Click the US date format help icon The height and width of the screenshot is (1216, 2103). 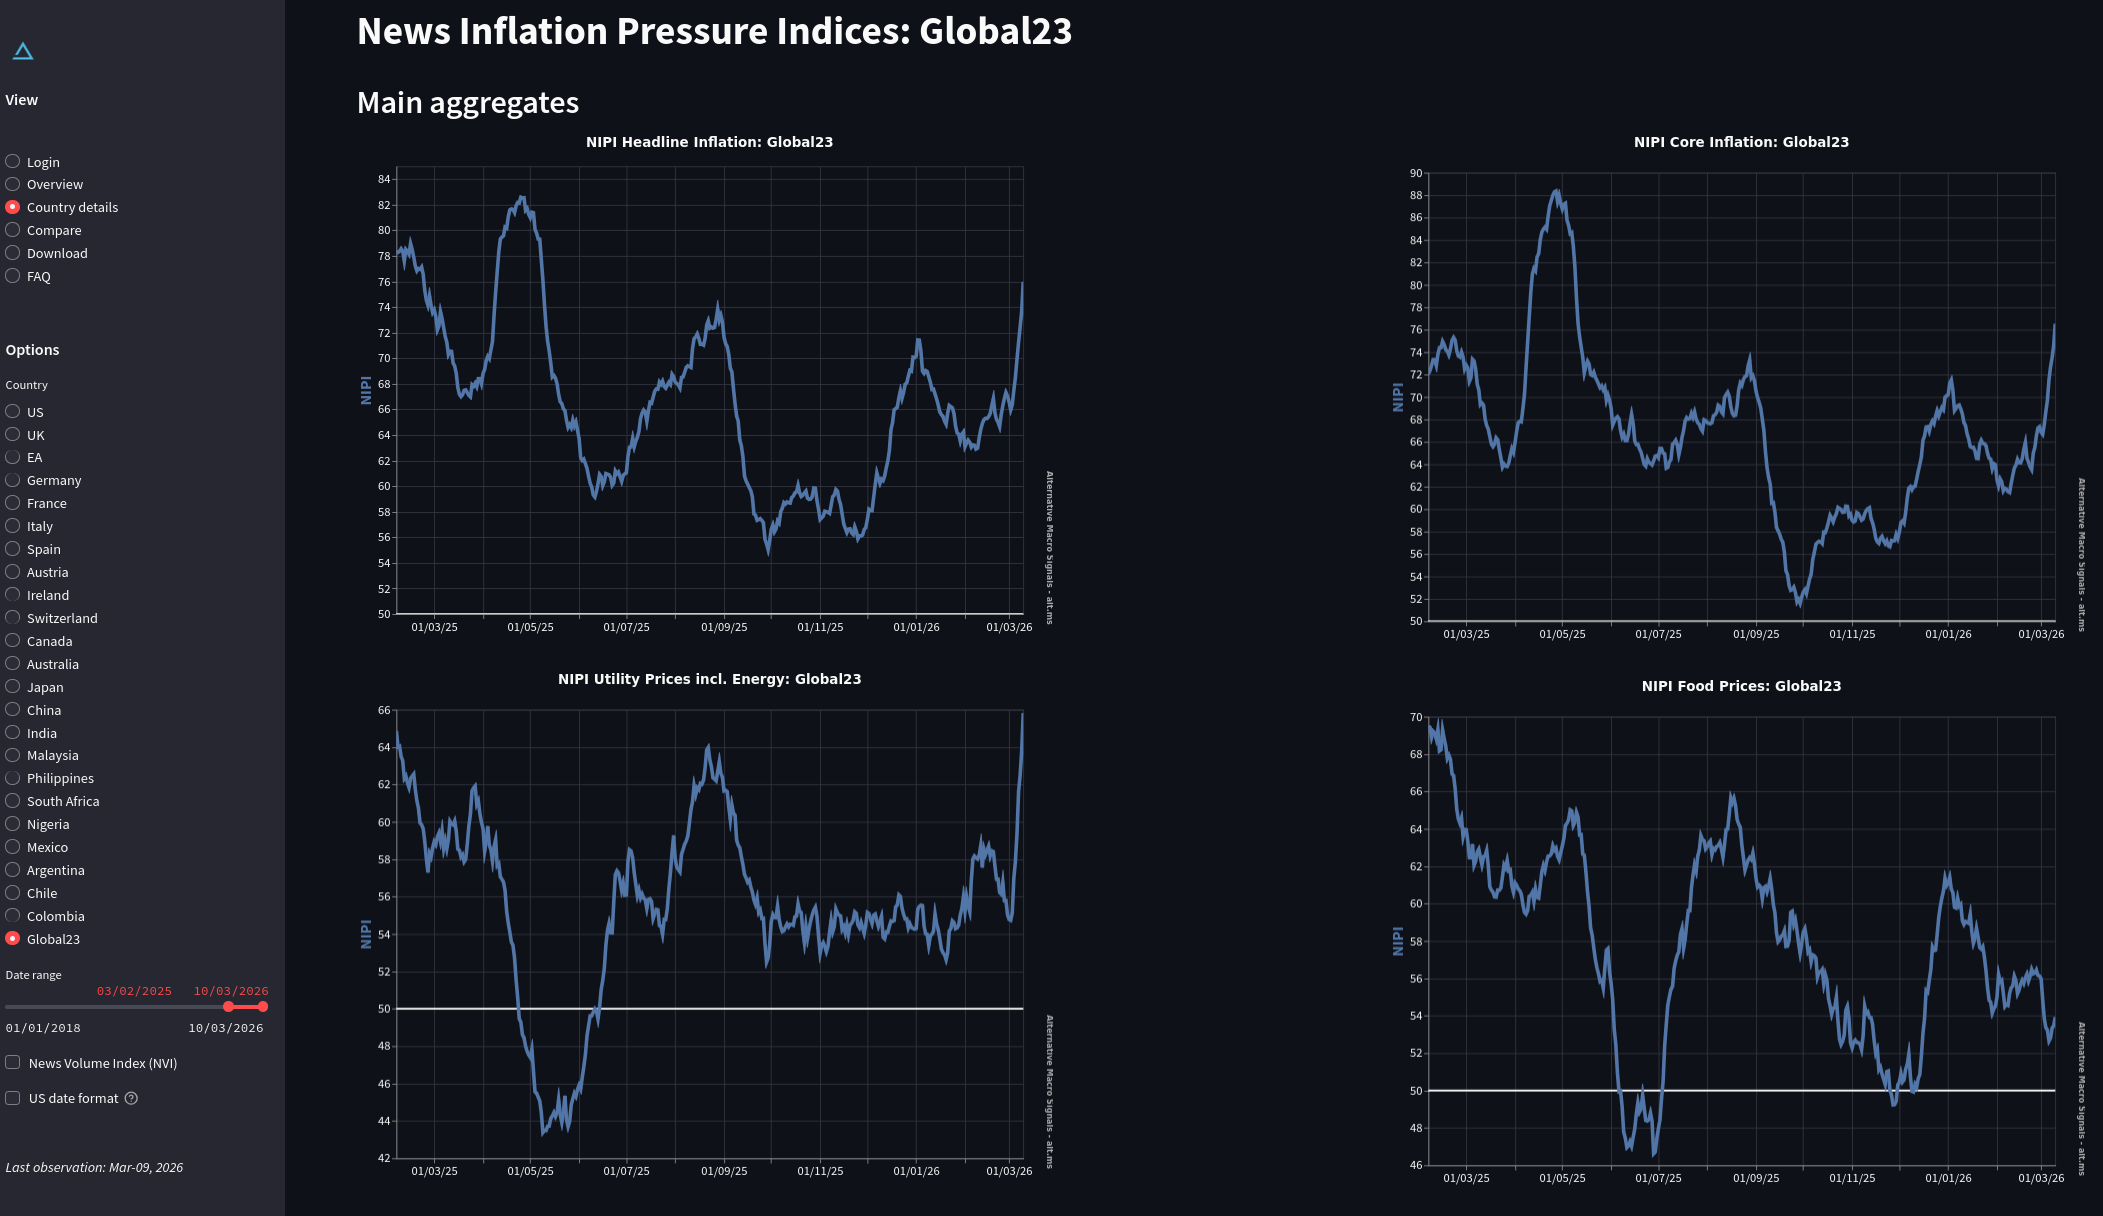click(131, 1098)
